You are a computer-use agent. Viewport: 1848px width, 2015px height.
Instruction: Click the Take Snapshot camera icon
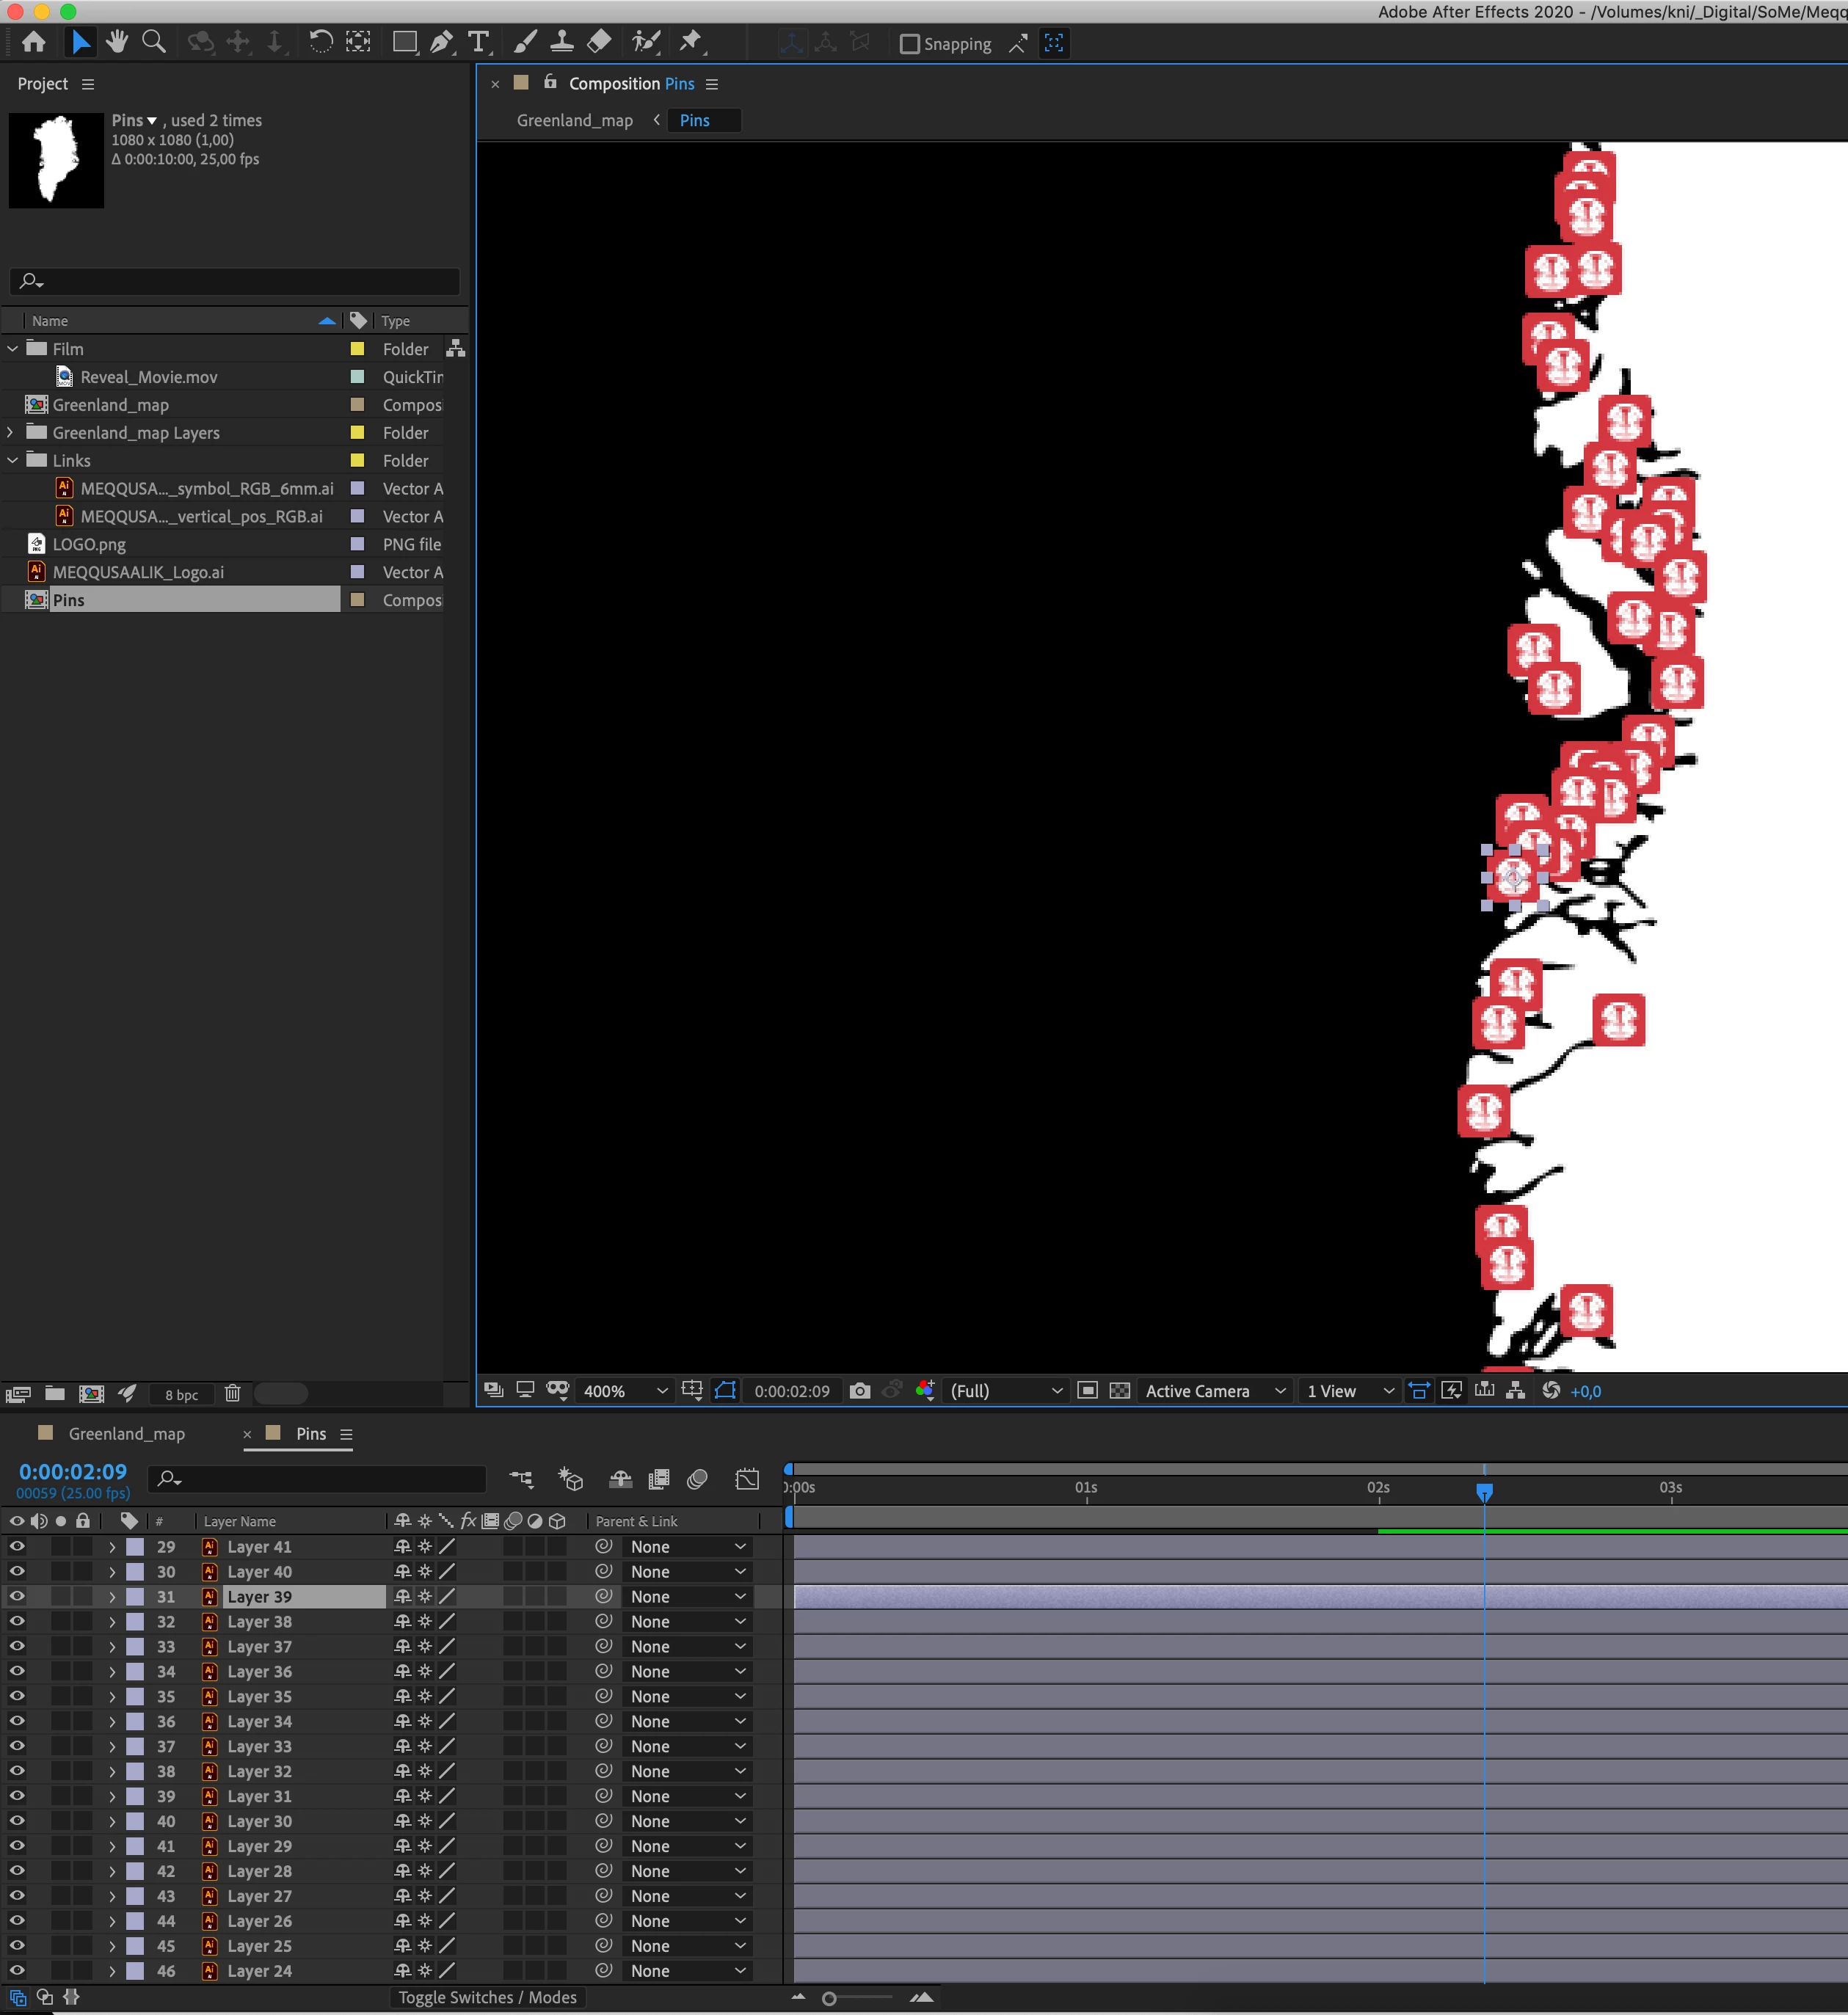click(x=859, y=1391)
